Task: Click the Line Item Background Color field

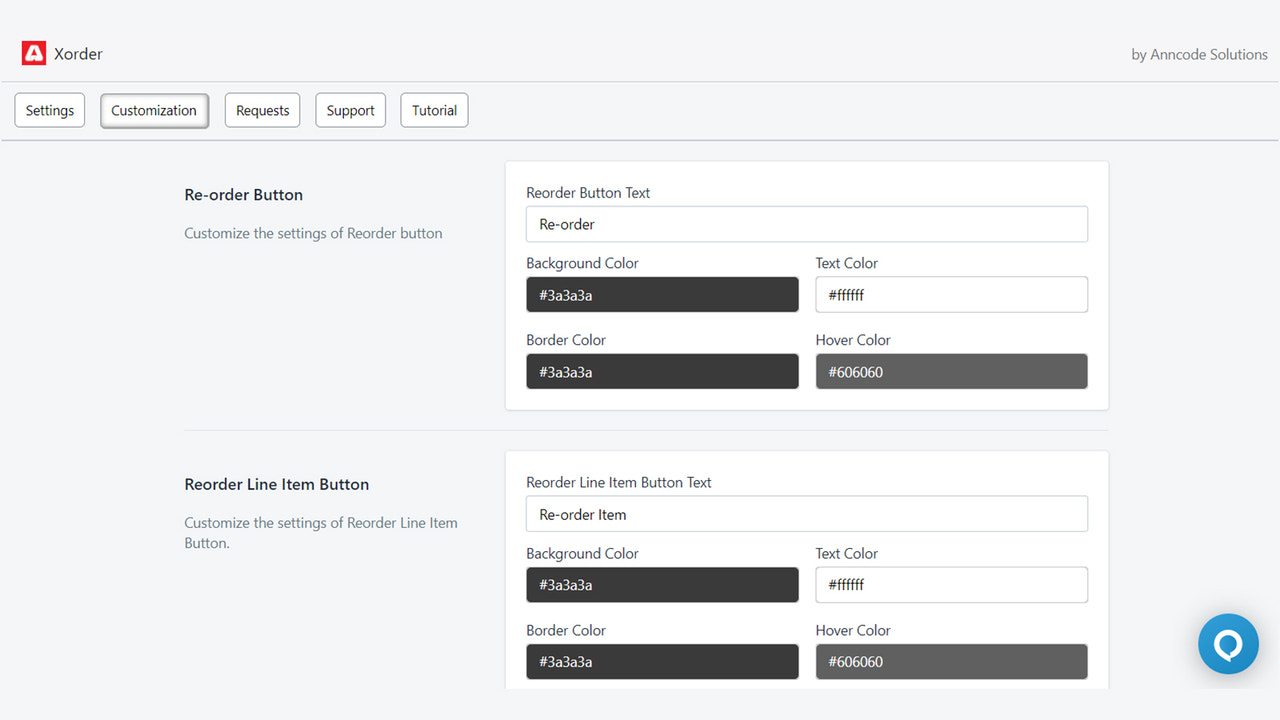Action: coord(662,584)
